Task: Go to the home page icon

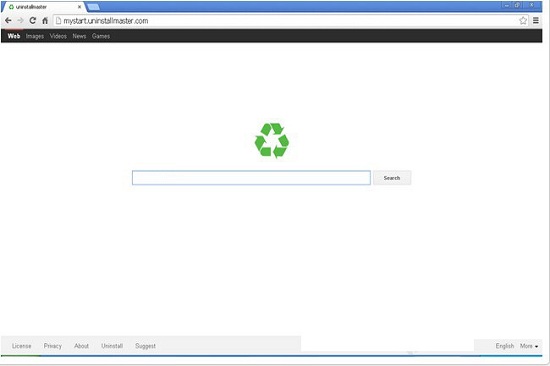Action: click(x=45, y=21)
